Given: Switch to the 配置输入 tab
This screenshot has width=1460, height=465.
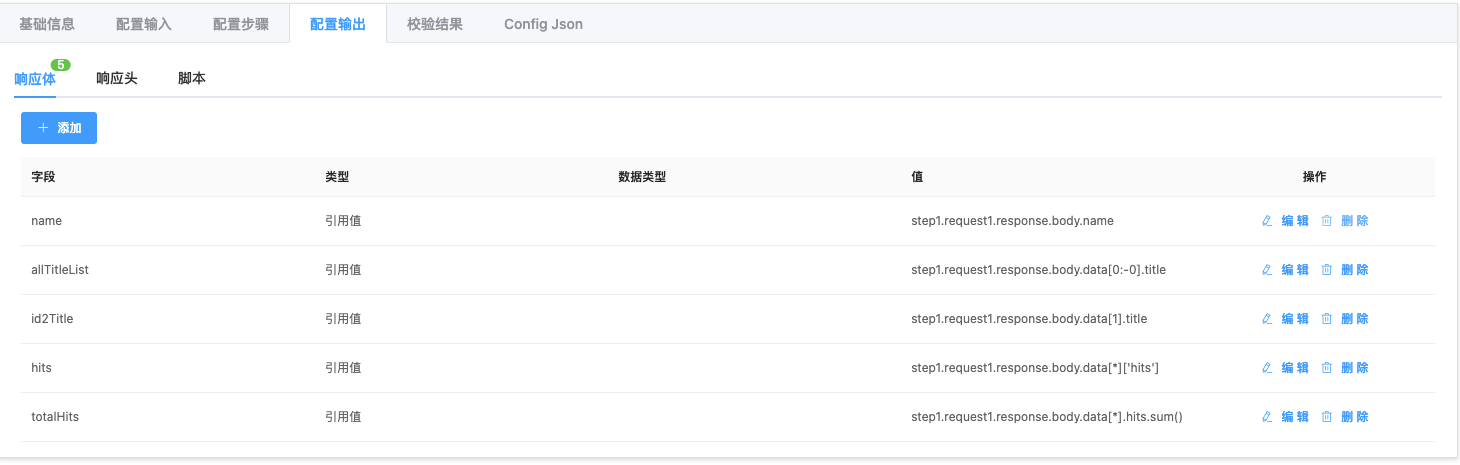Looking at the screenshot, I should (x=144, y=24).
